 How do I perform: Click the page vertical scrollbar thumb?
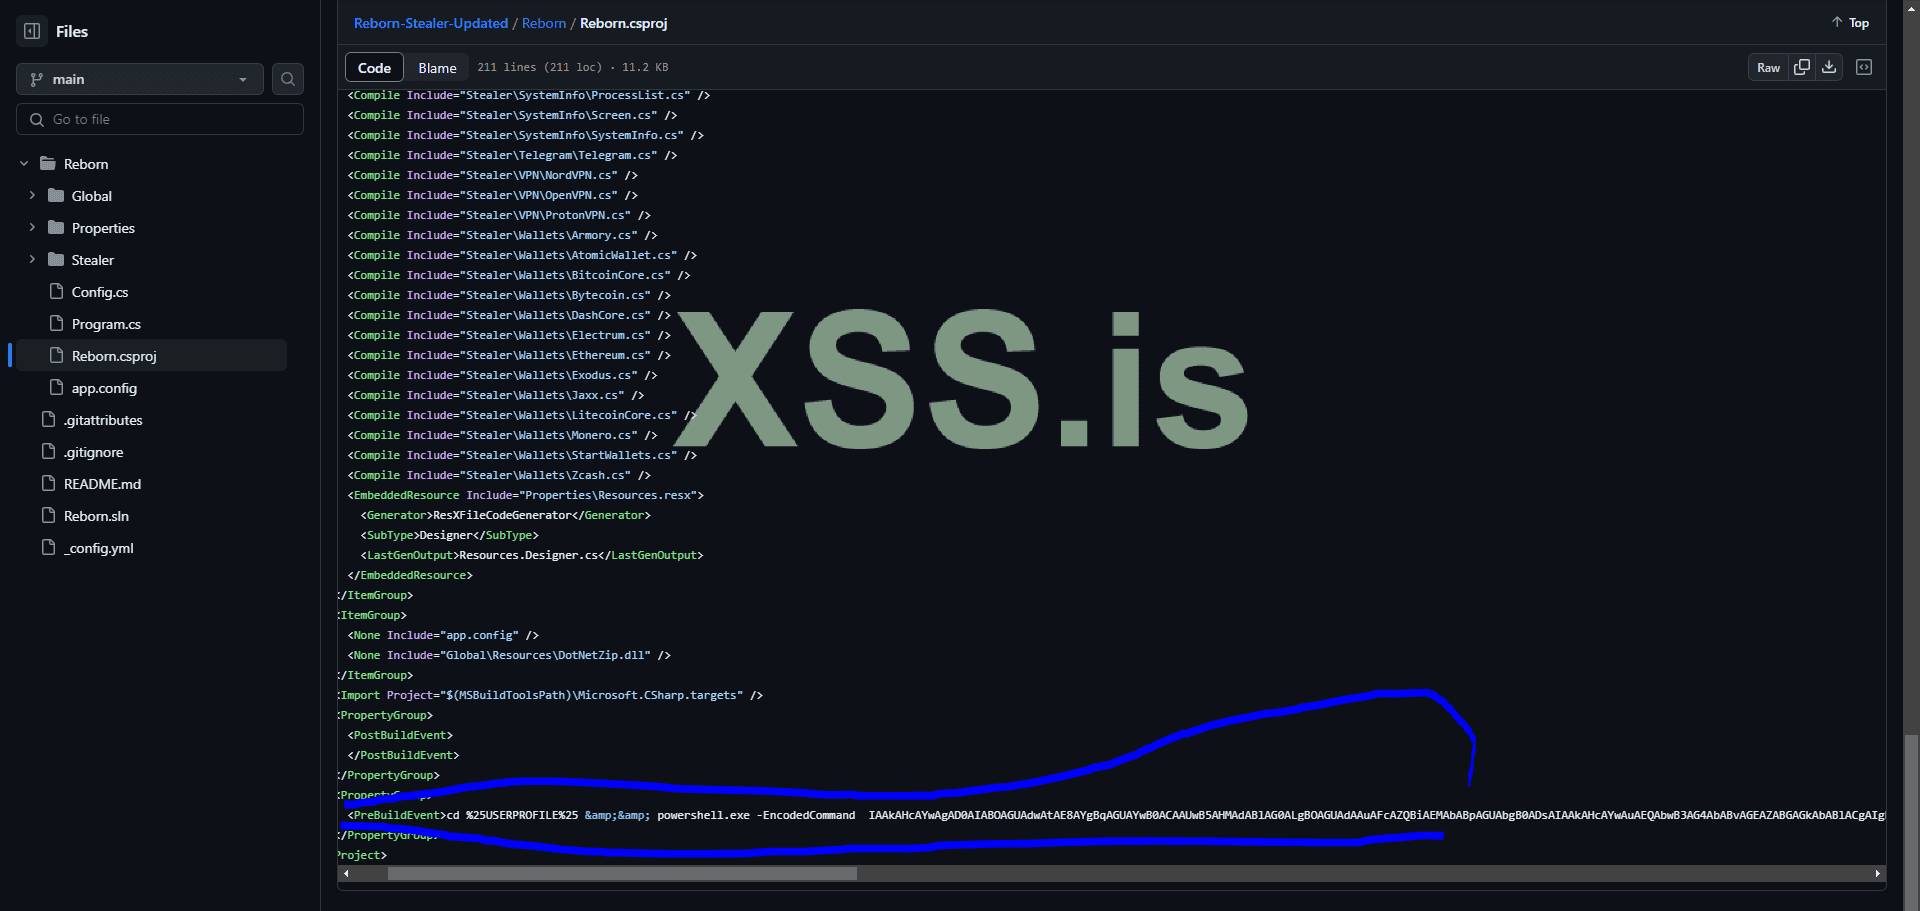tap(1911, 820)
